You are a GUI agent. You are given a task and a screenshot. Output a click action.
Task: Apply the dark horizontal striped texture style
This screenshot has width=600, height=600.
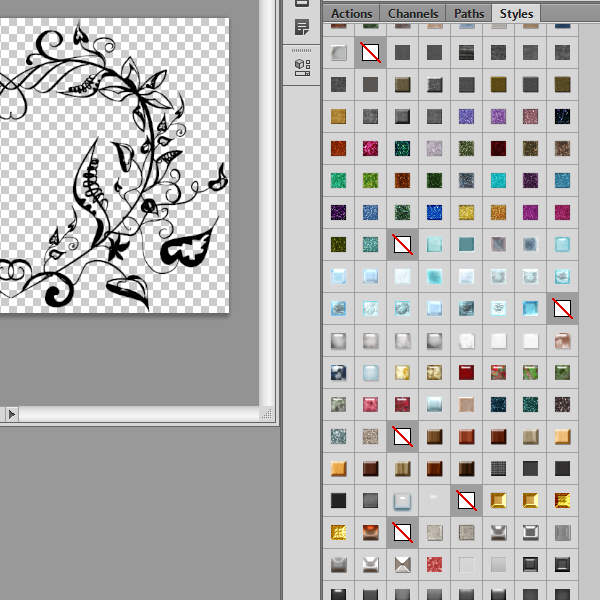pyautogui.click(x=466, y=52)
